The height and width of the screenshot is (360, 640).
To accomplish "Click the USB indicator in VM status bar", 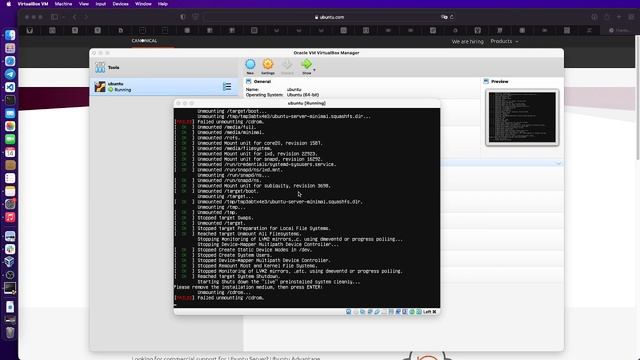I will pos(377,312).
